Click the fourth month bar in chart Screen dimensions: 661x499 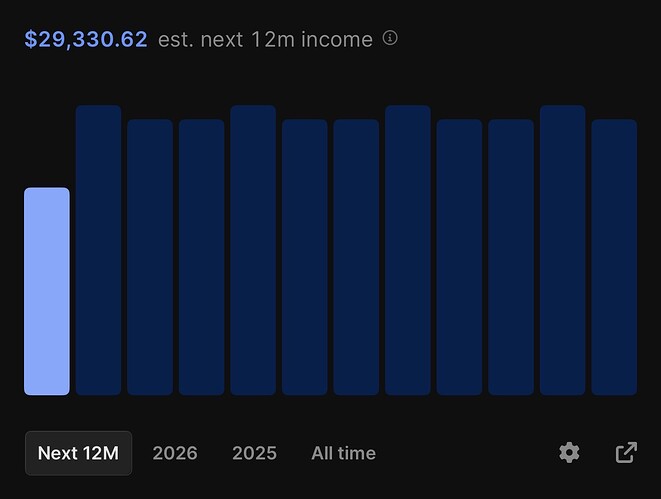coord(202,257)
